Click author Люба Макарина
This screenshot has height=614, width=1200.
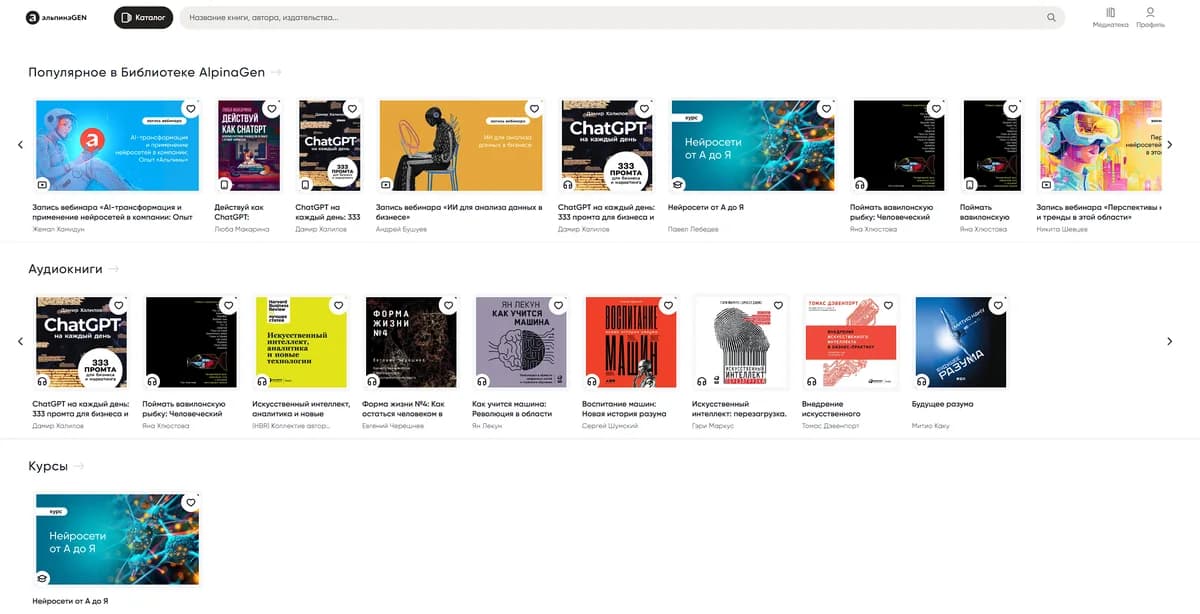pos(242,229)
